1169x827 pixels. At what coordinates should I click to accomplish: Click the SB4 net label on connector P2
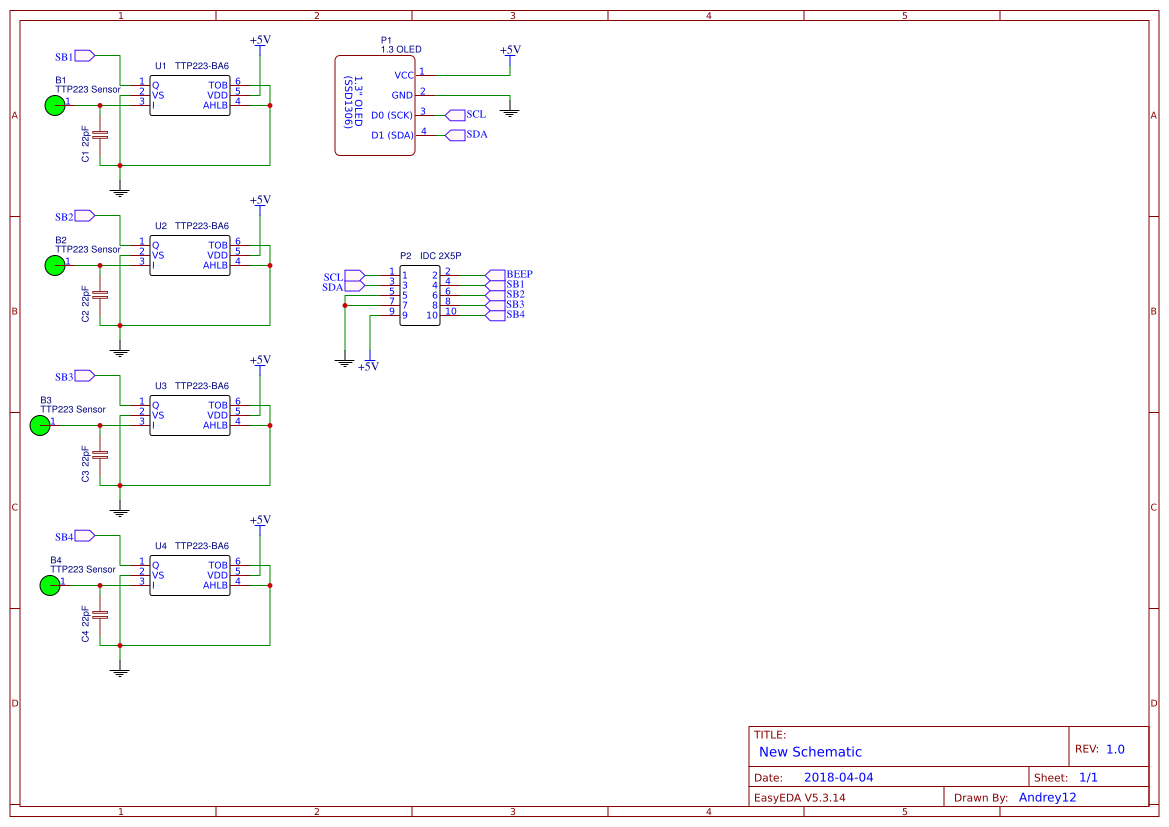[515, 312]
